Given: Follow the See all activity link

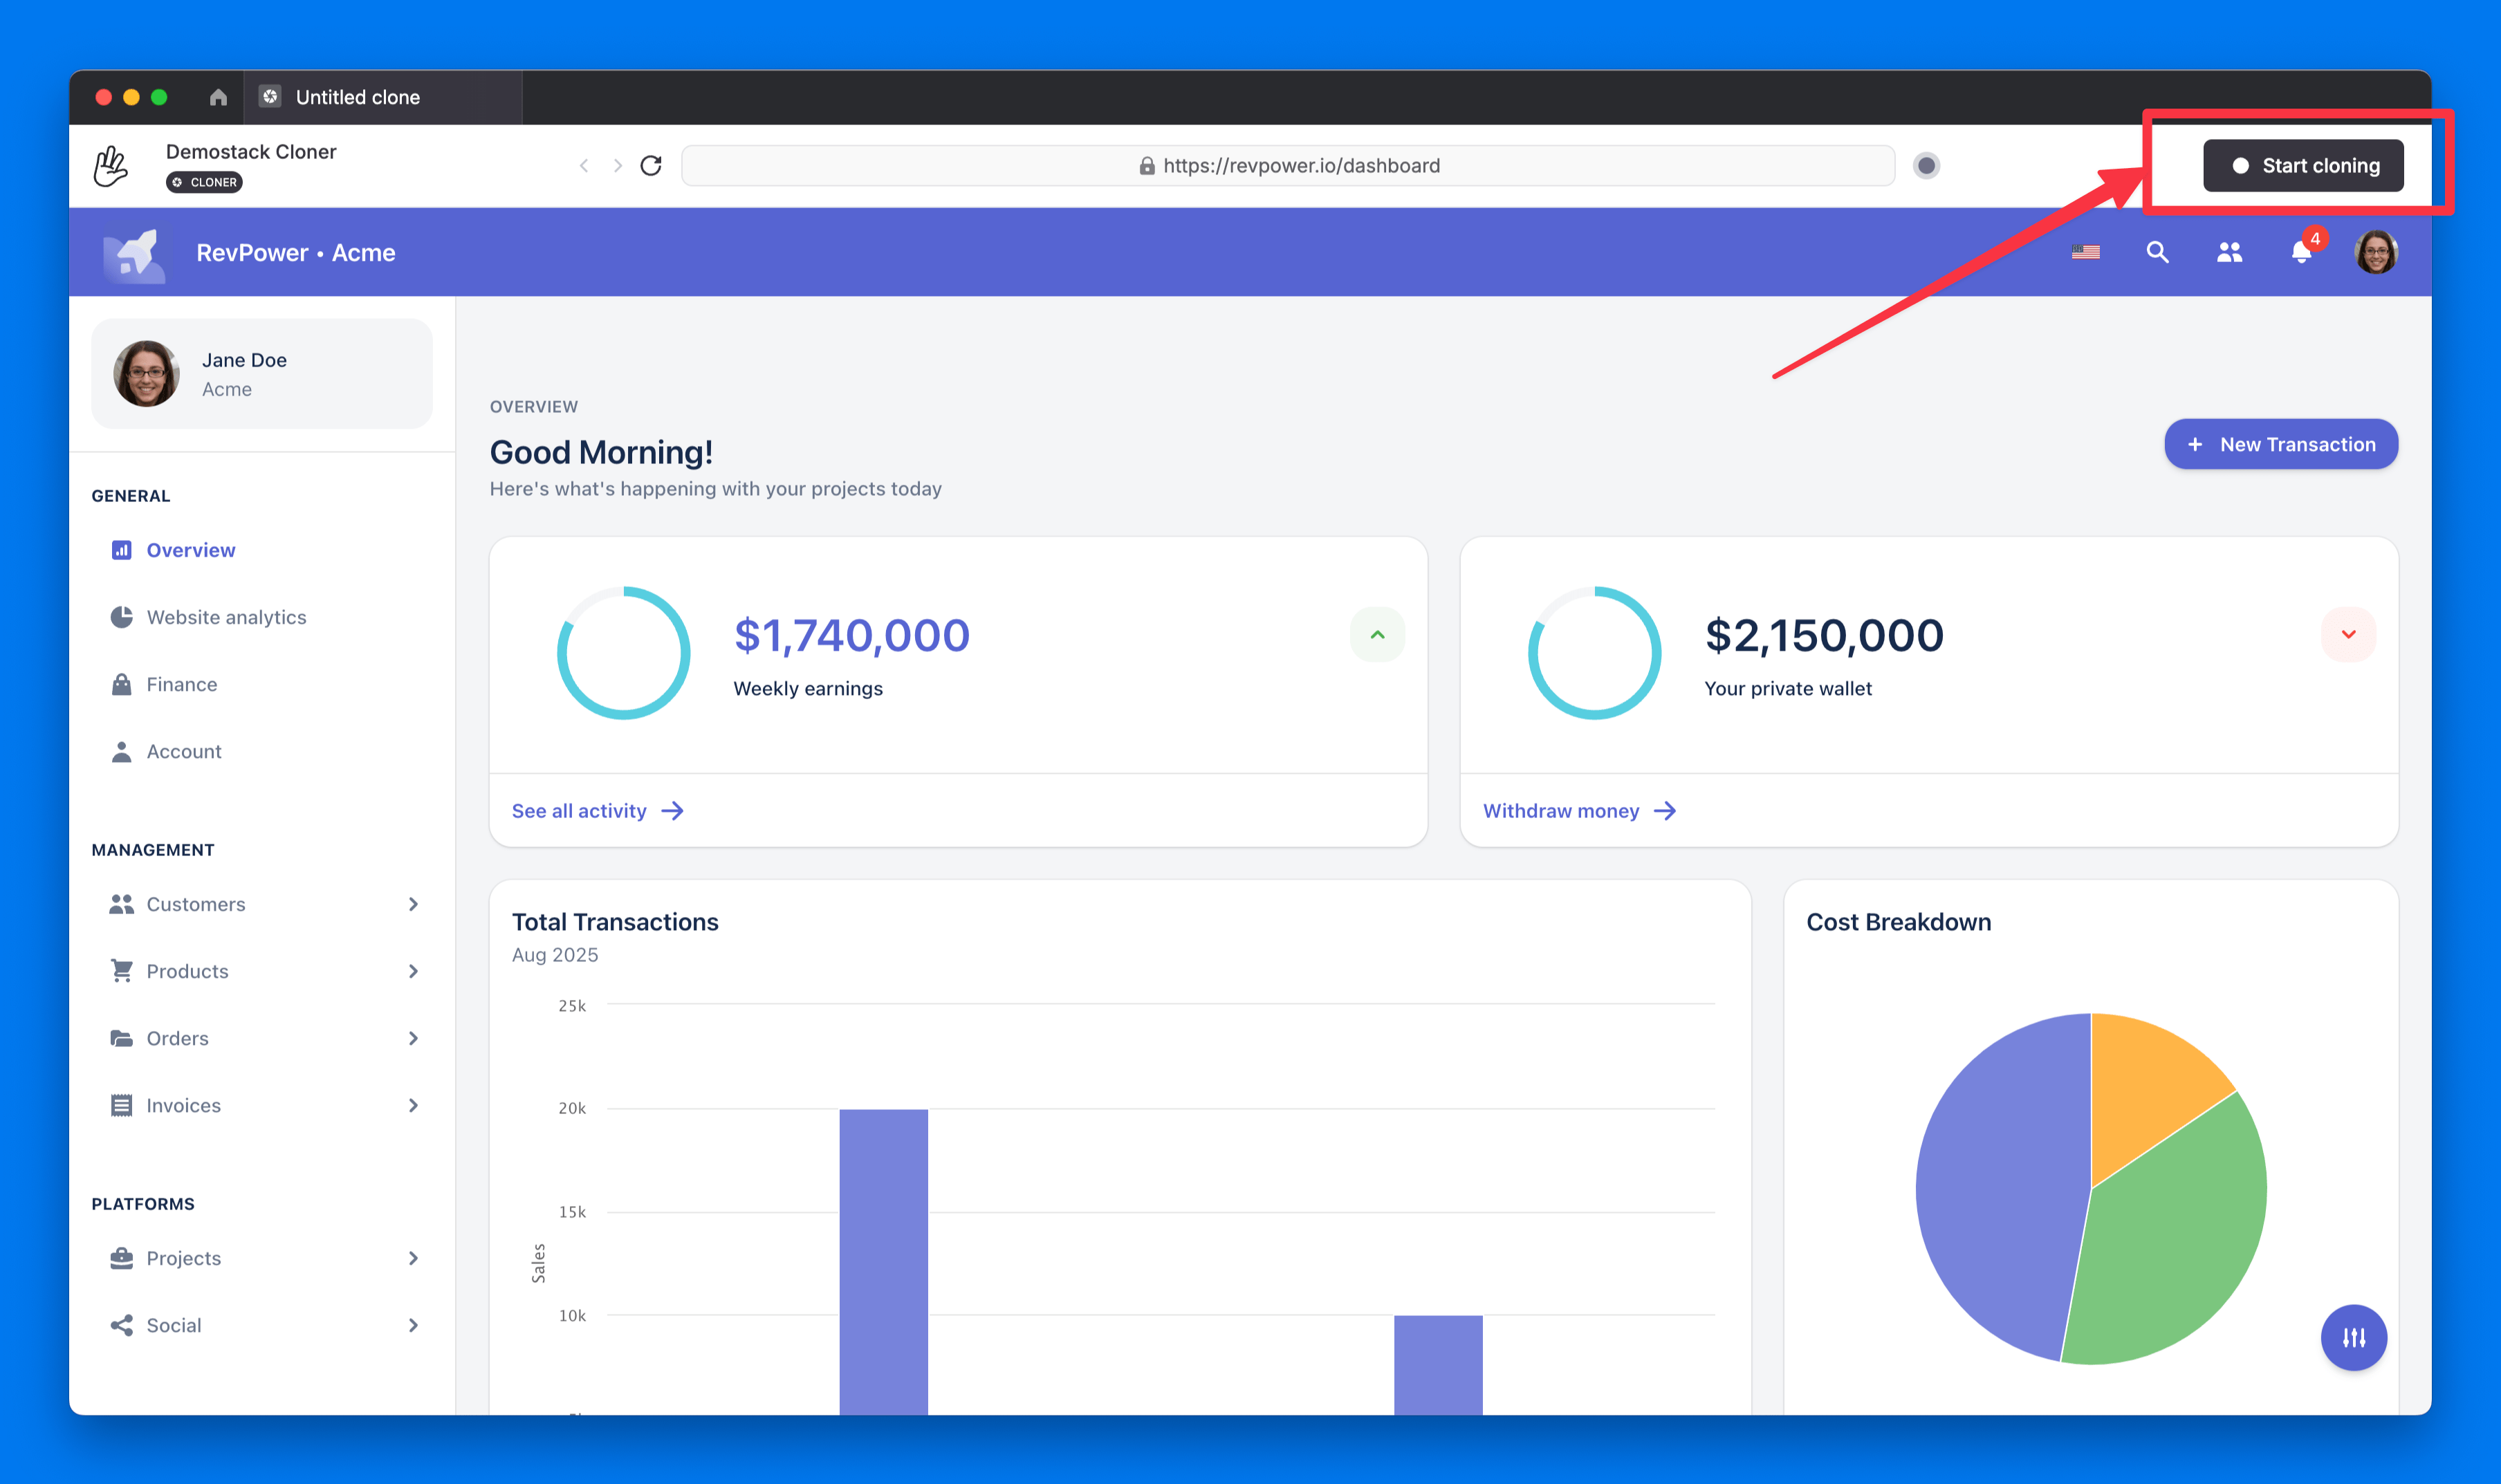Looking at the screenshot, I should click(598, 811).
